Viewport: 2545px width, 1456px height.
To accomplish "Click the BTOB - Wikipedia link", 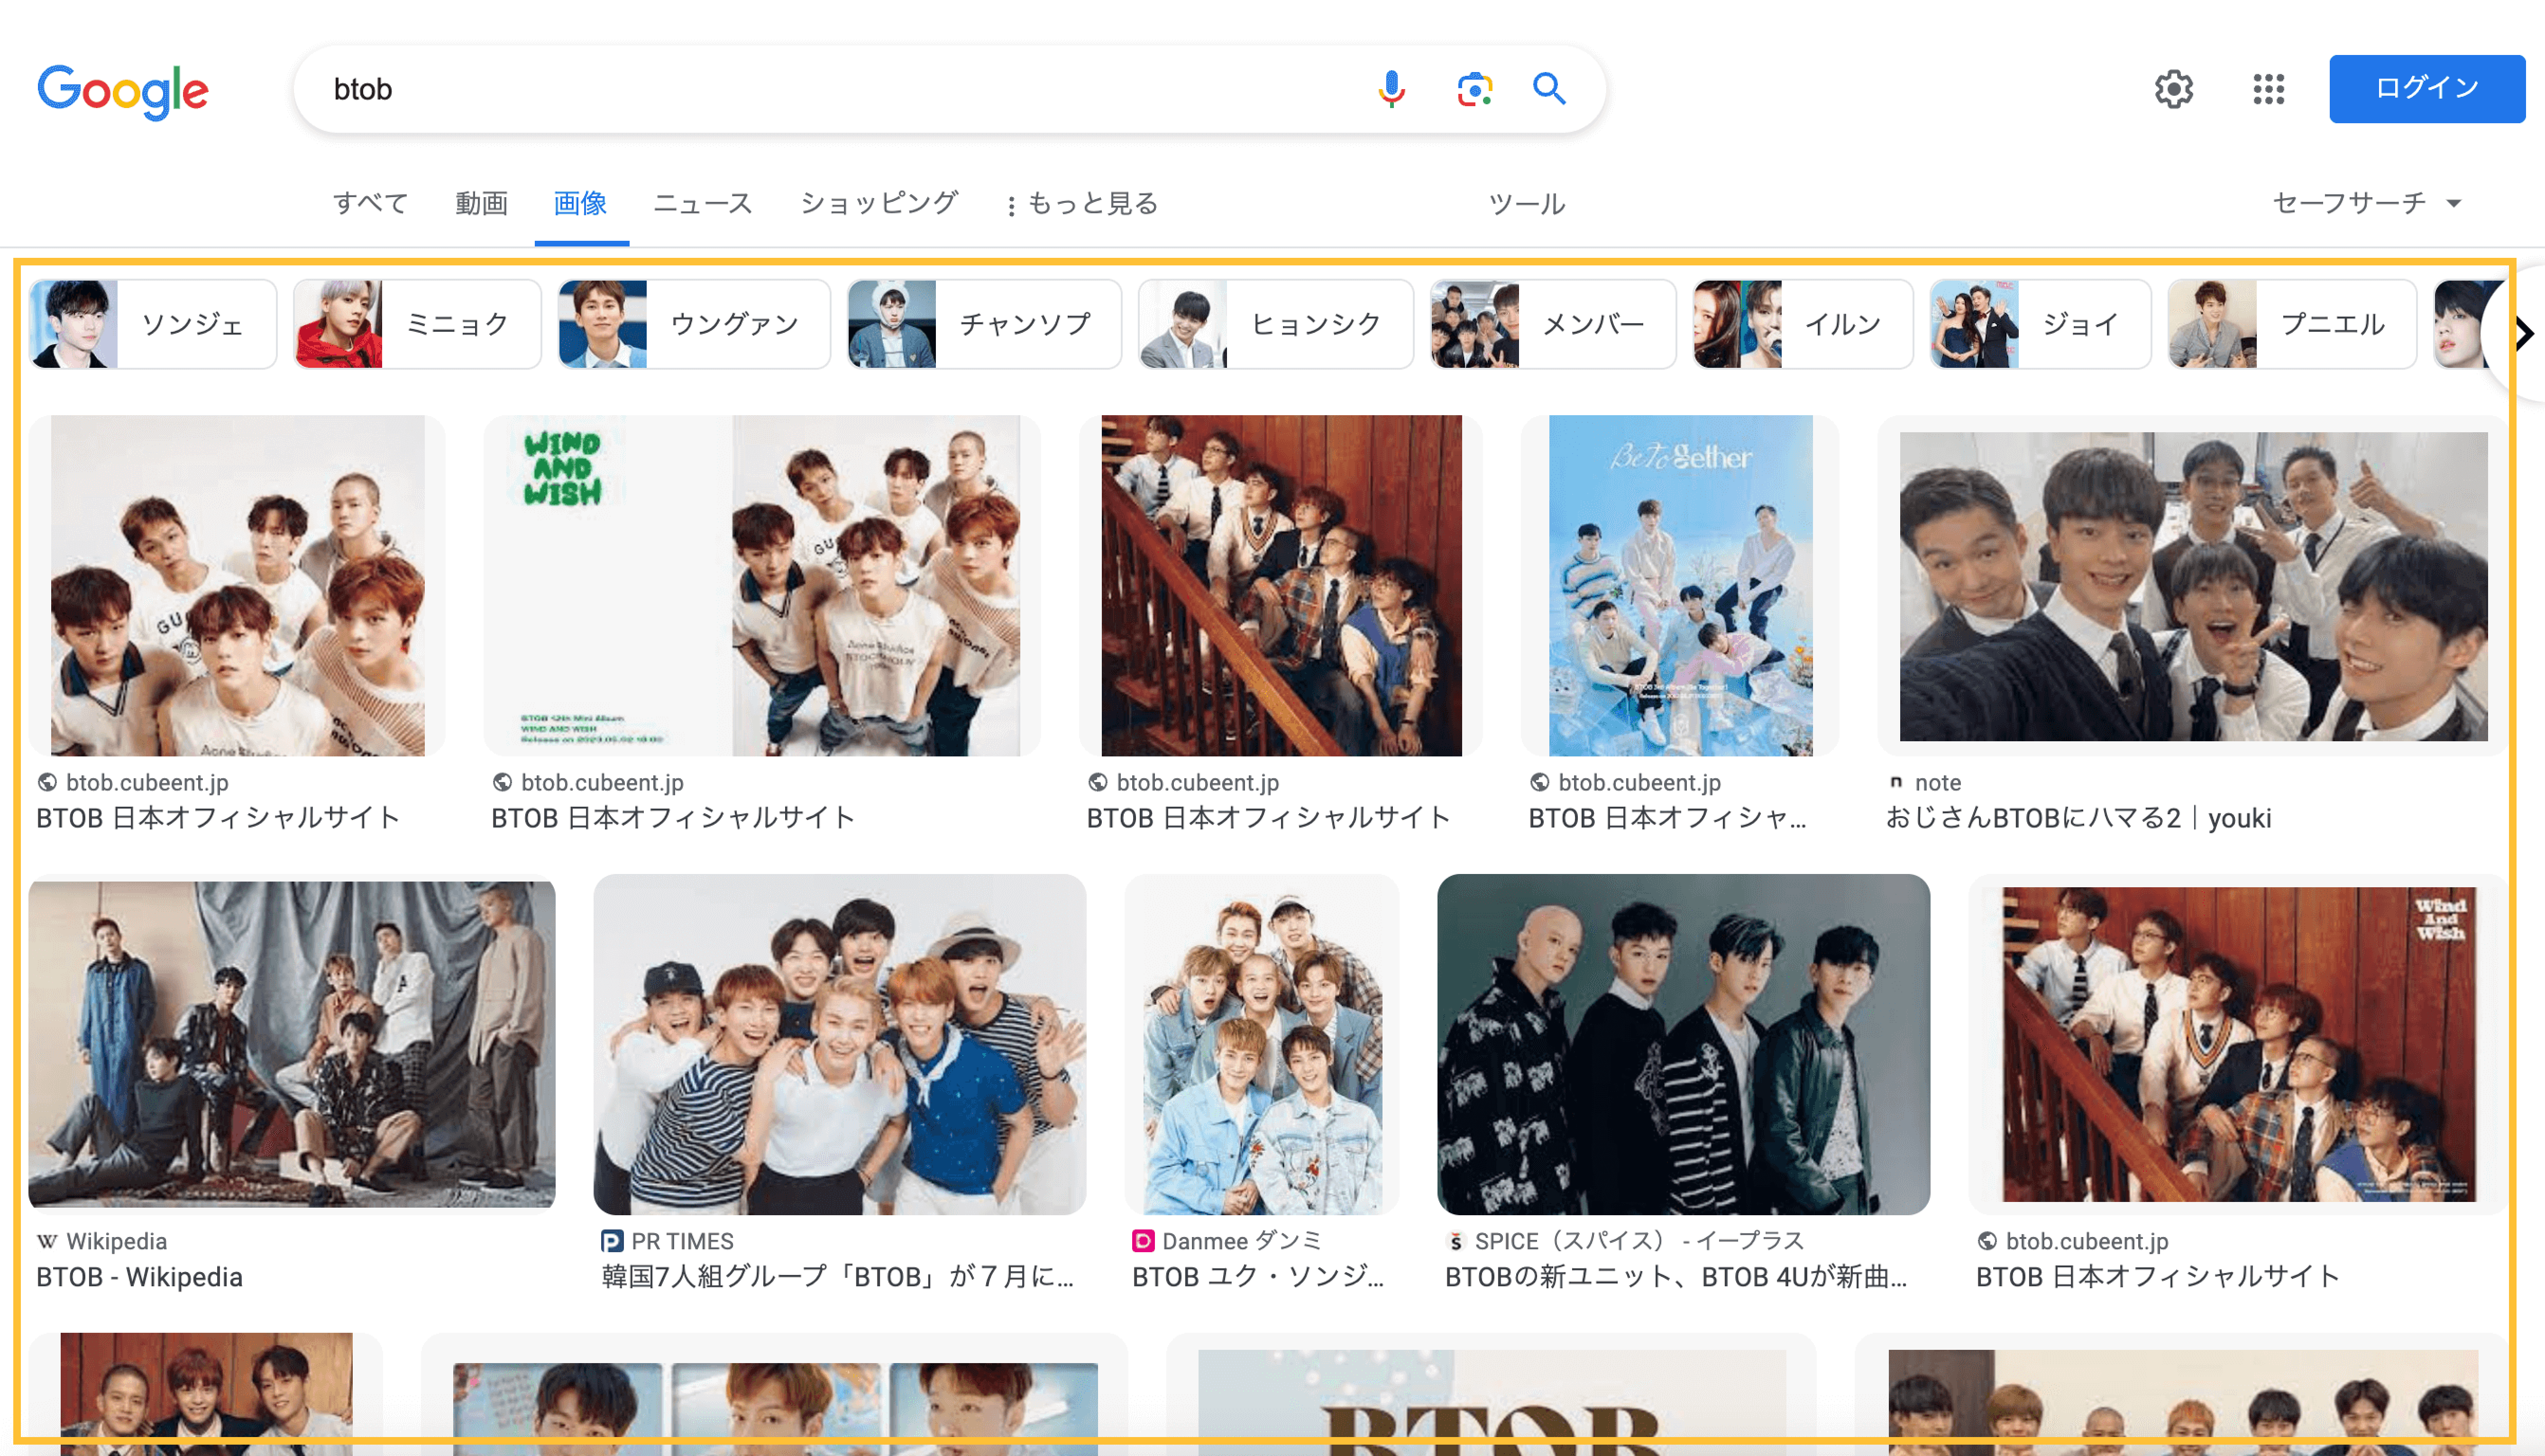I will tap(139, 1277).
